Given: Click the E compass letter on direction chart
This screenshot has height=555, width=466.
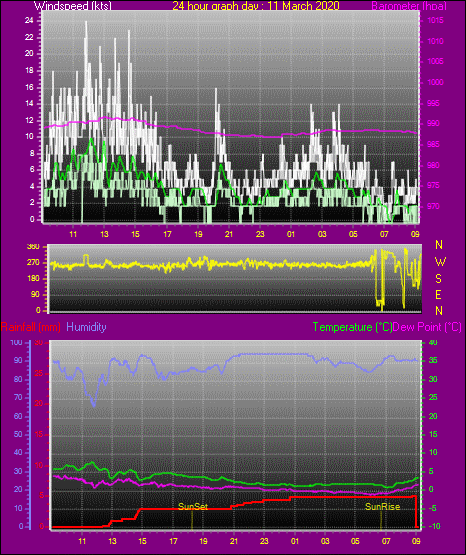Looking at the screenshot, I should click(438, 294).
